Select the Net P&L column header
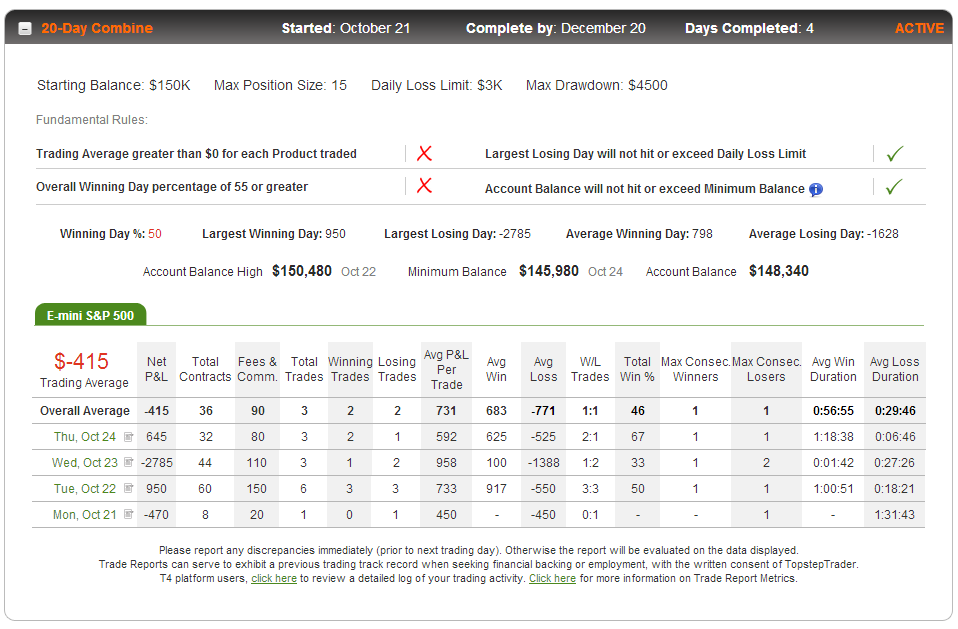Image resolution: width=958 pixels, height=629 pixels. [x=156, y=369]
